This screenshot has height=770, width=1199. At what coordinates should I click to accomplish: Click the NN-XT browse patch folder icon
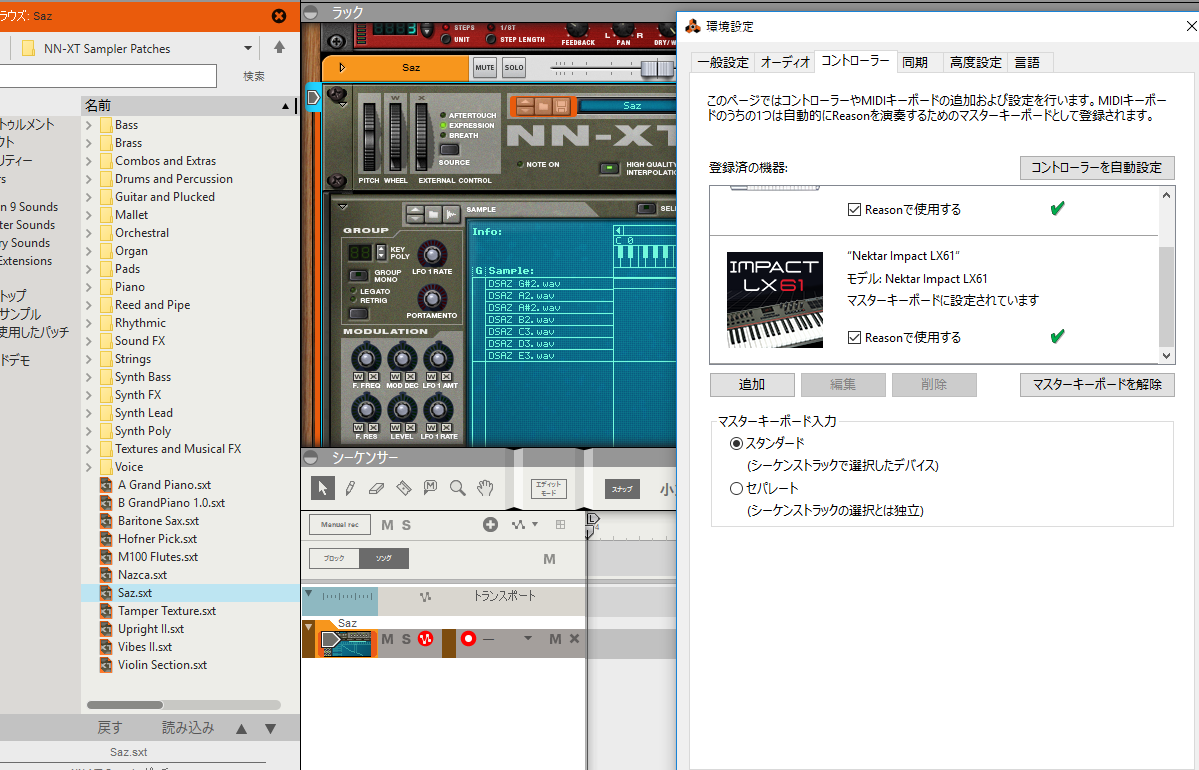point(543,106)
